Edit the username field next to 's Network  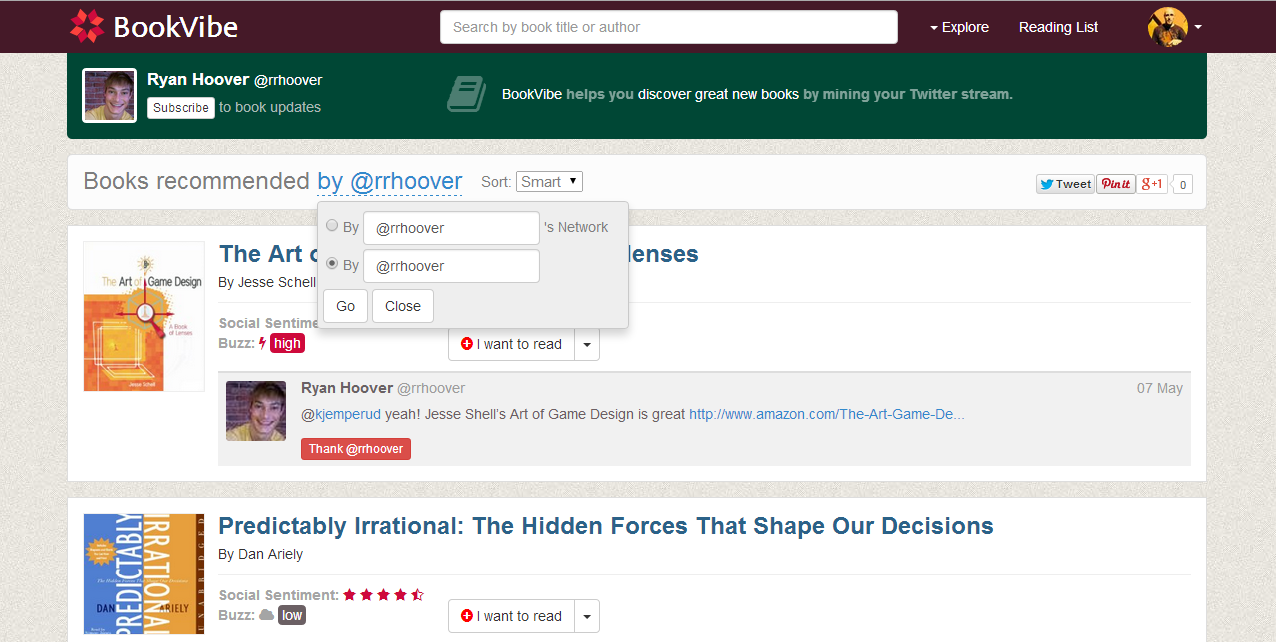click(451, 228)
